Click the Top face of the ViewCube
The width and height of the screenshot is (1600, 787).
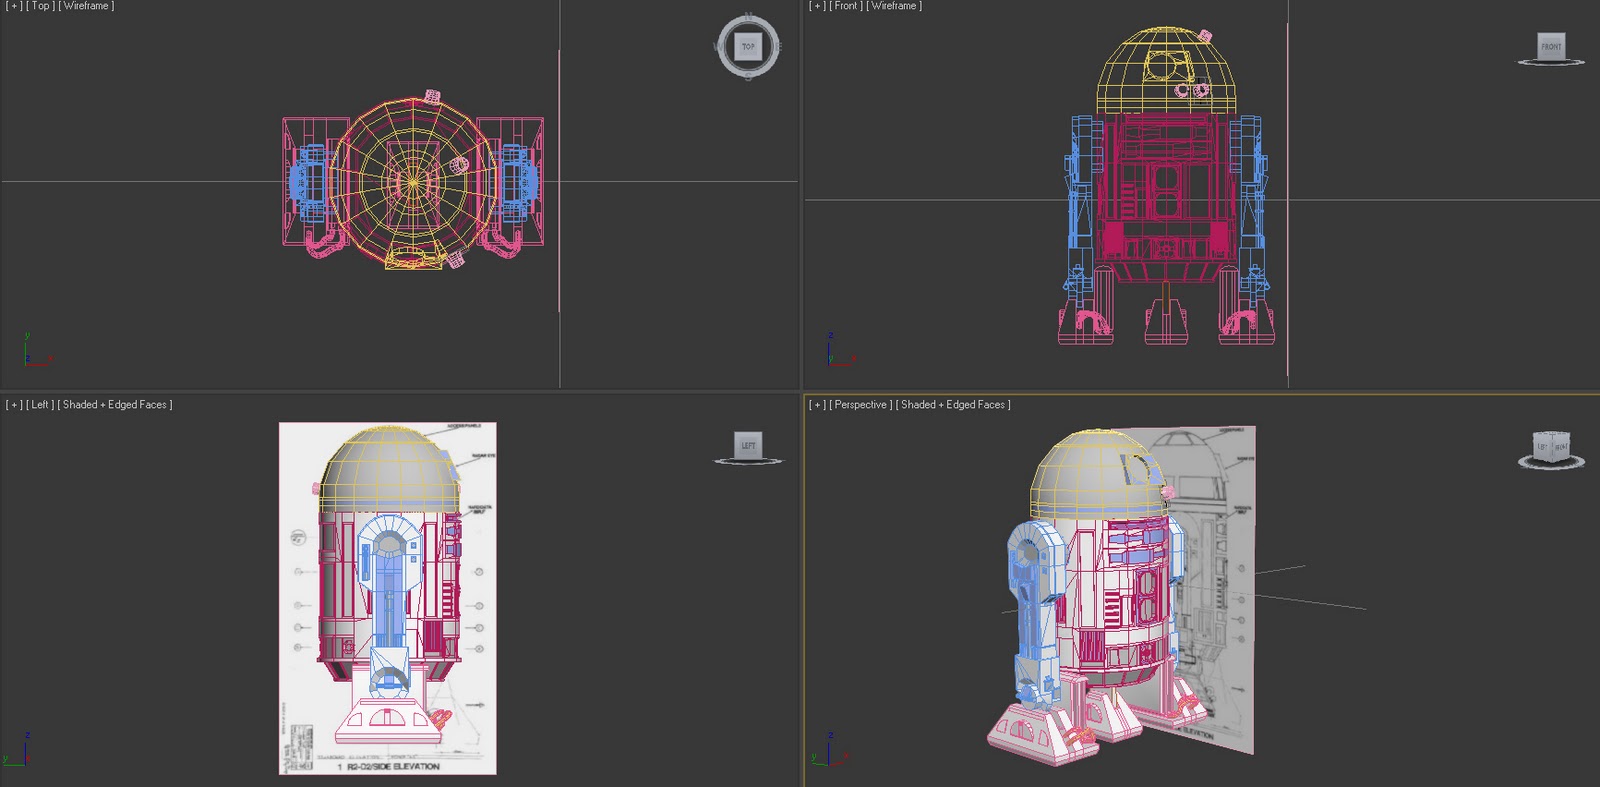[x=748, y=46]
